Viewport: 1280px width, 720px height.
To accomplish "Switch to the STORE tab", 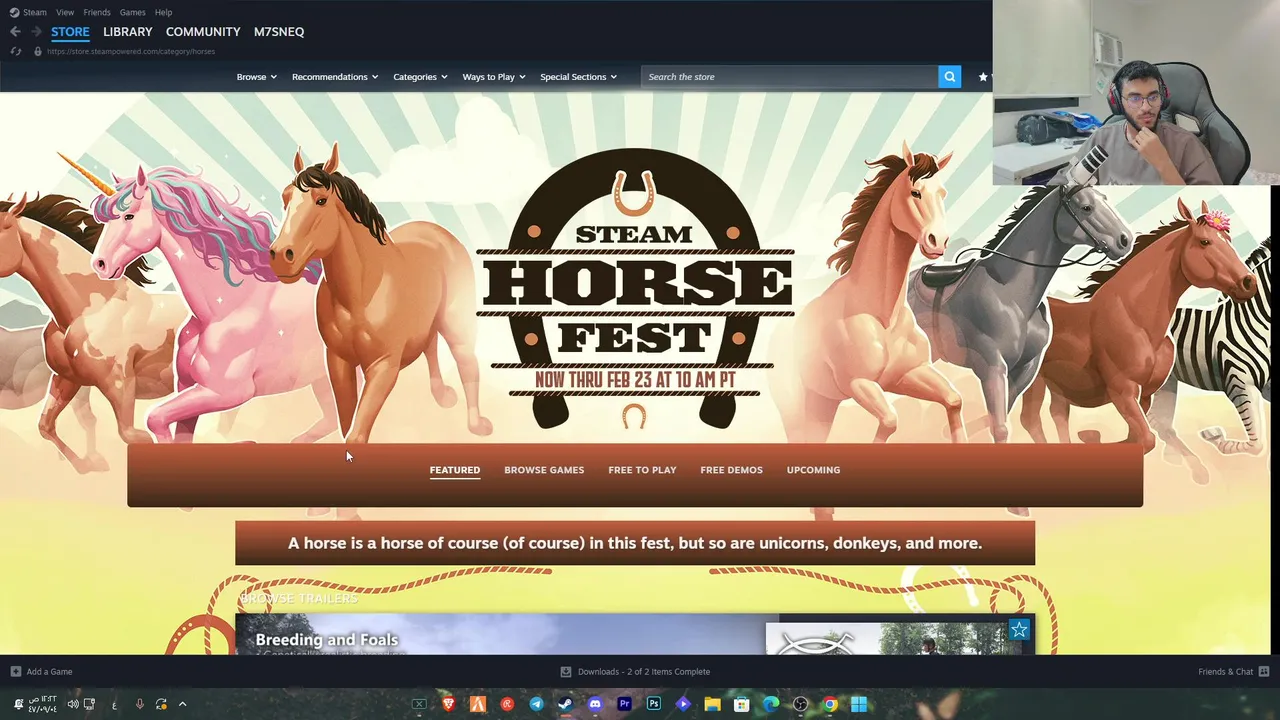I will pos(70,32).
